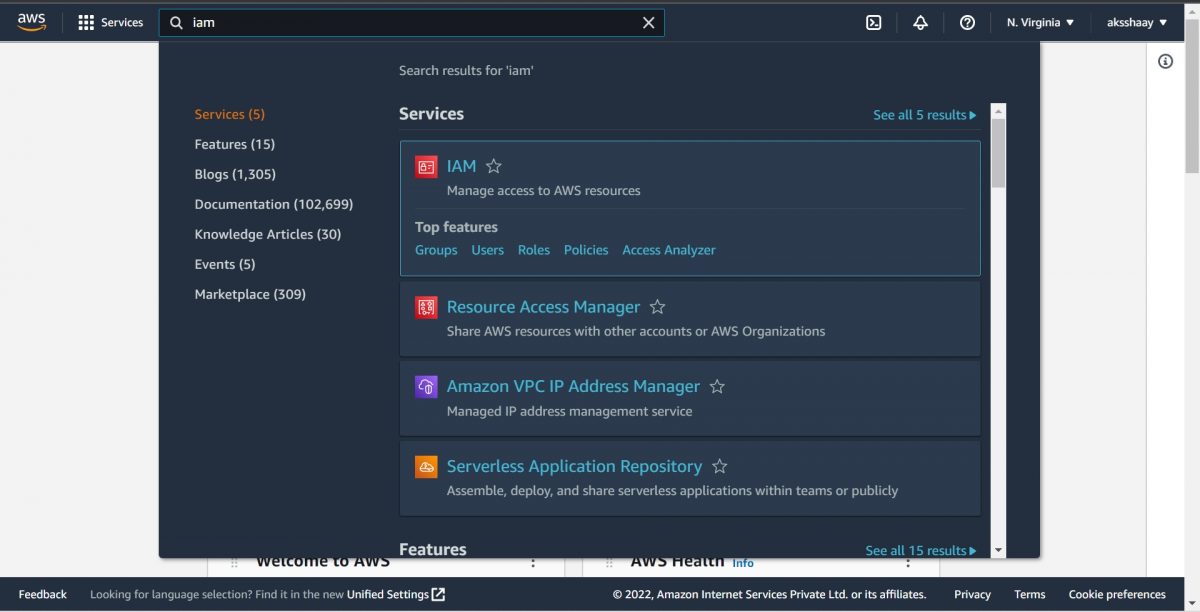Open the help question-mark icon

click(967, 22)
